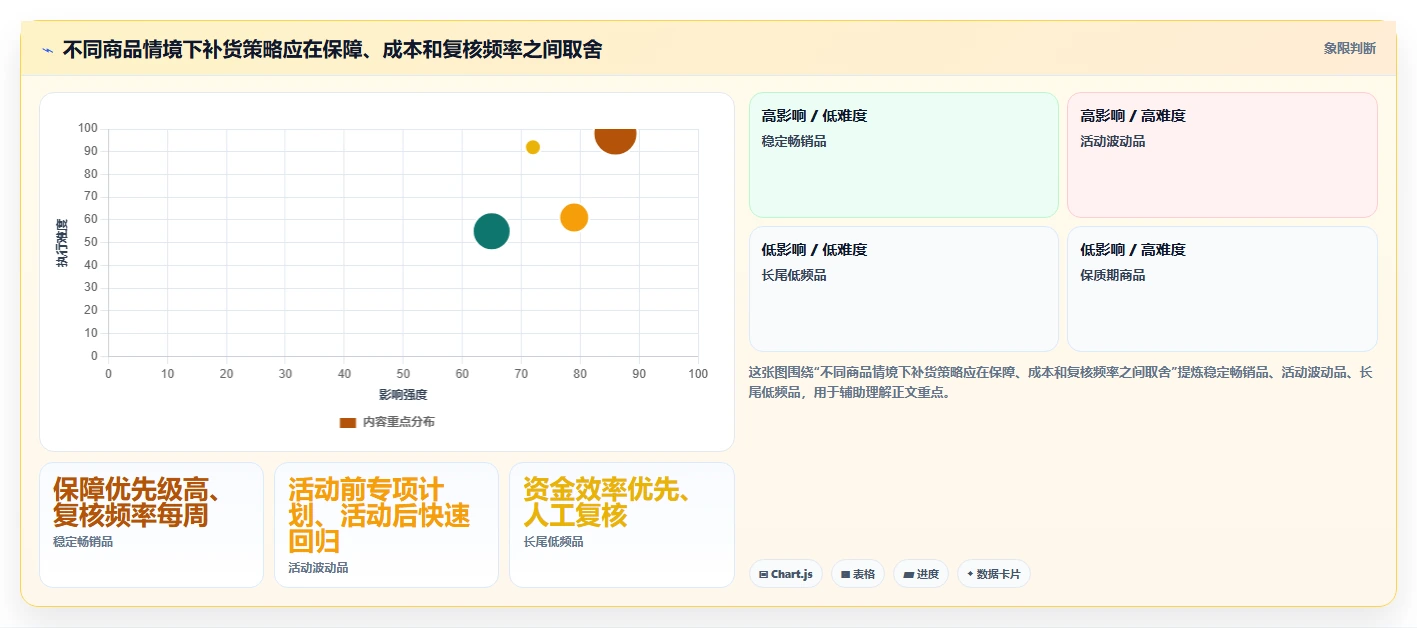Click the lightning icon beside the title
This screenshot has width=1417, height=628.
click(x=47, y=50)
